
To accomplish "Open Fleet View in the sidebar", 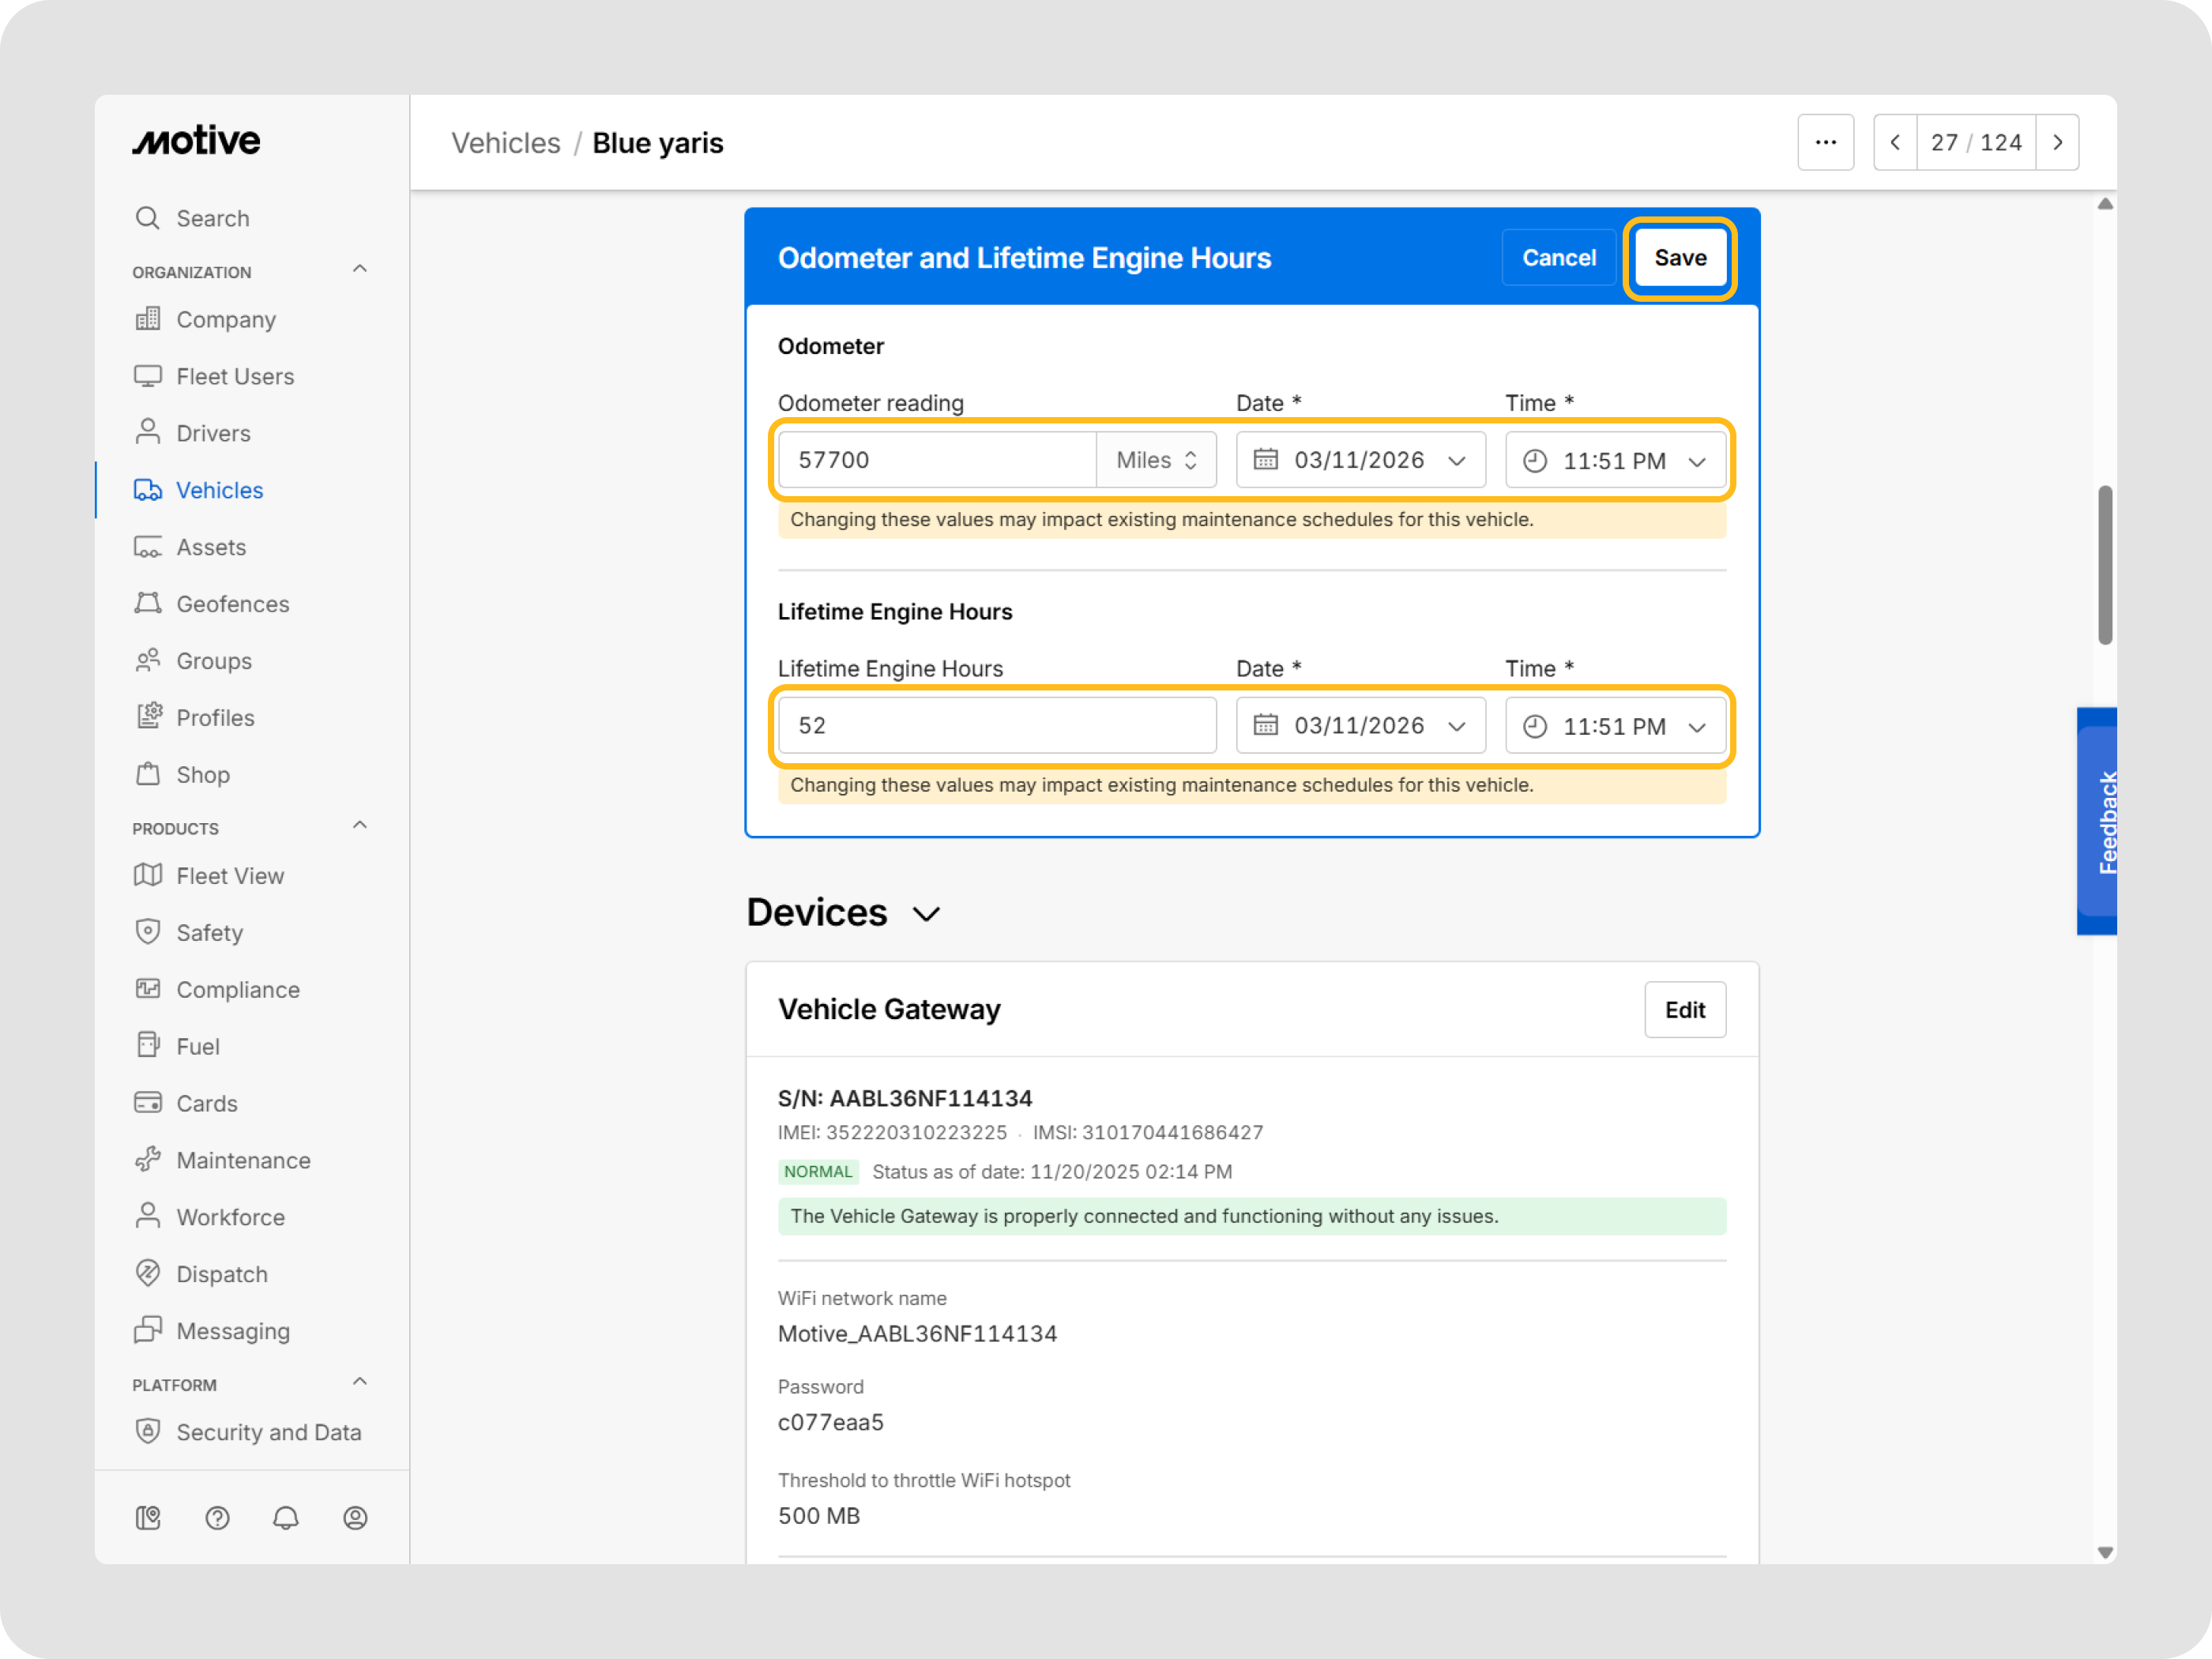I will tap(230, 876).
